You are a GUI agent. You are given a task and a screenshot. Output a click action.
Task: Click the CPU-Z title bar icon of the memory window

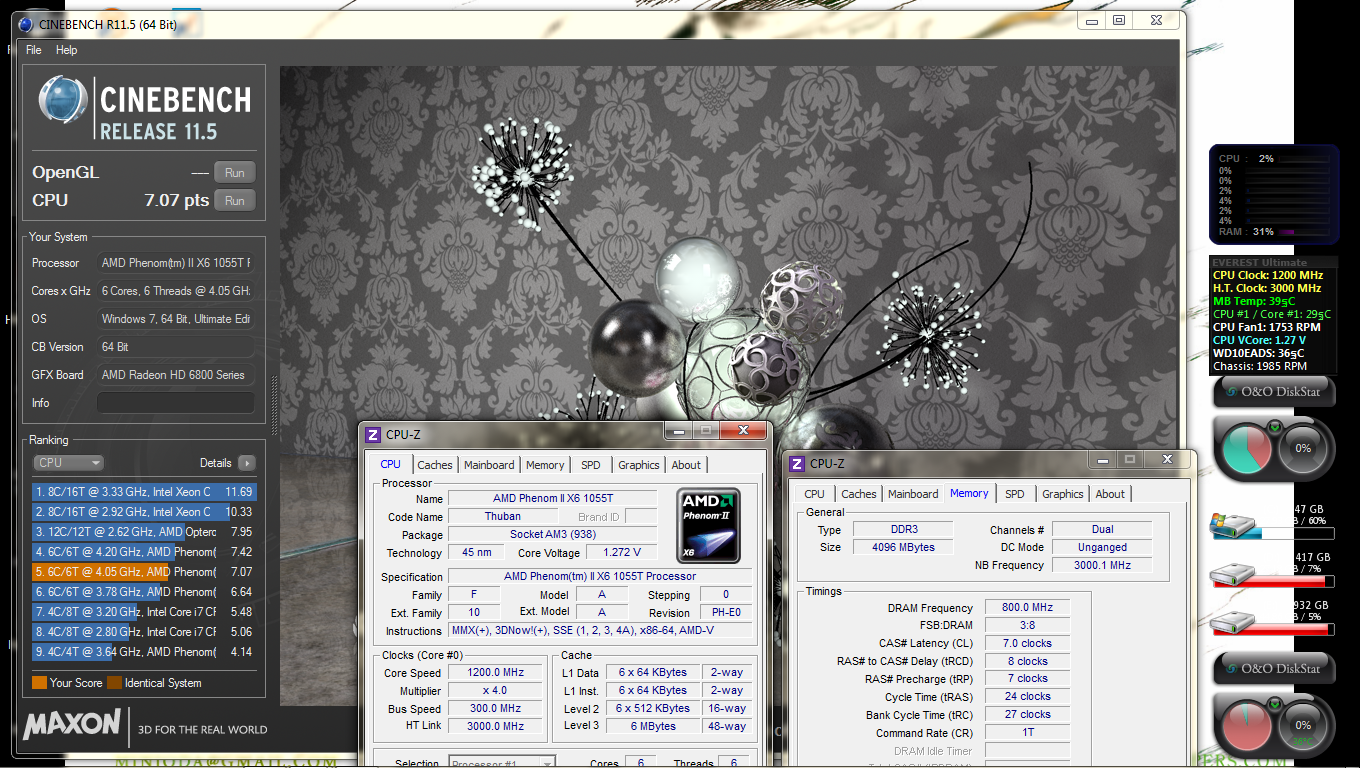pyautogui.click(x=797, y=464)
